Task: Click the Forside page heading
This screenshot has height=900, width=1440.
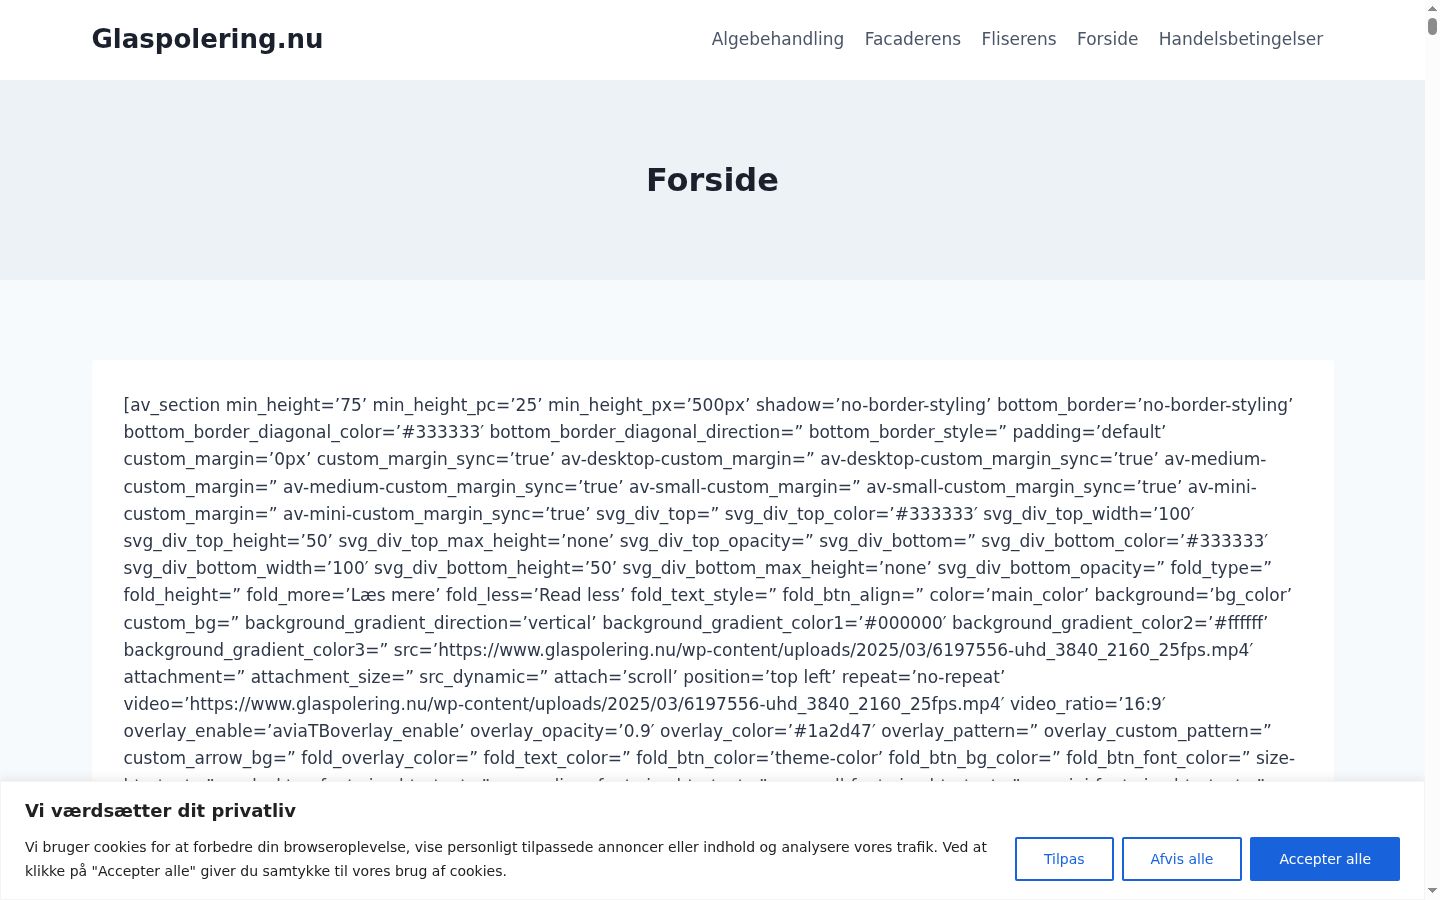Action: [712, 180]
